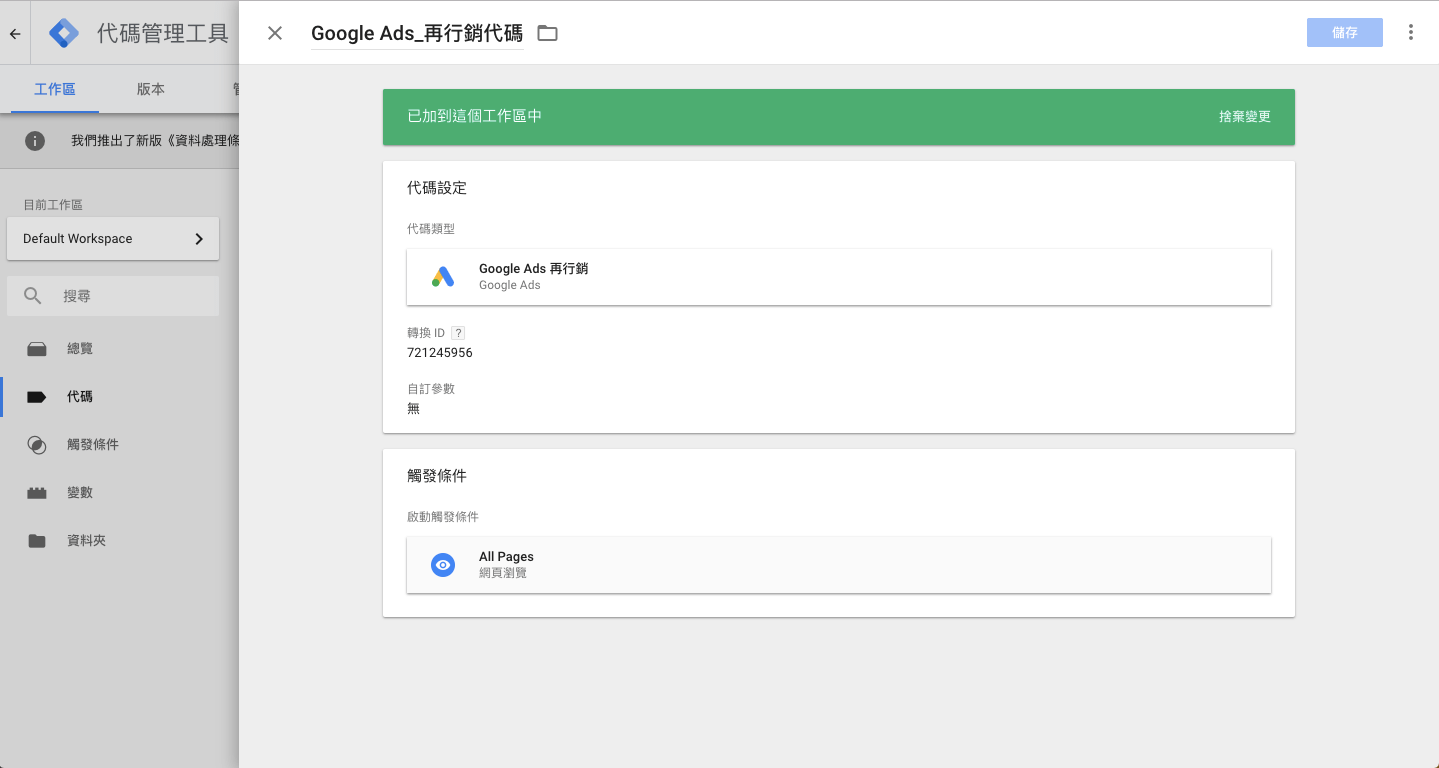Go back using the top-left arrow

(15, 33)
